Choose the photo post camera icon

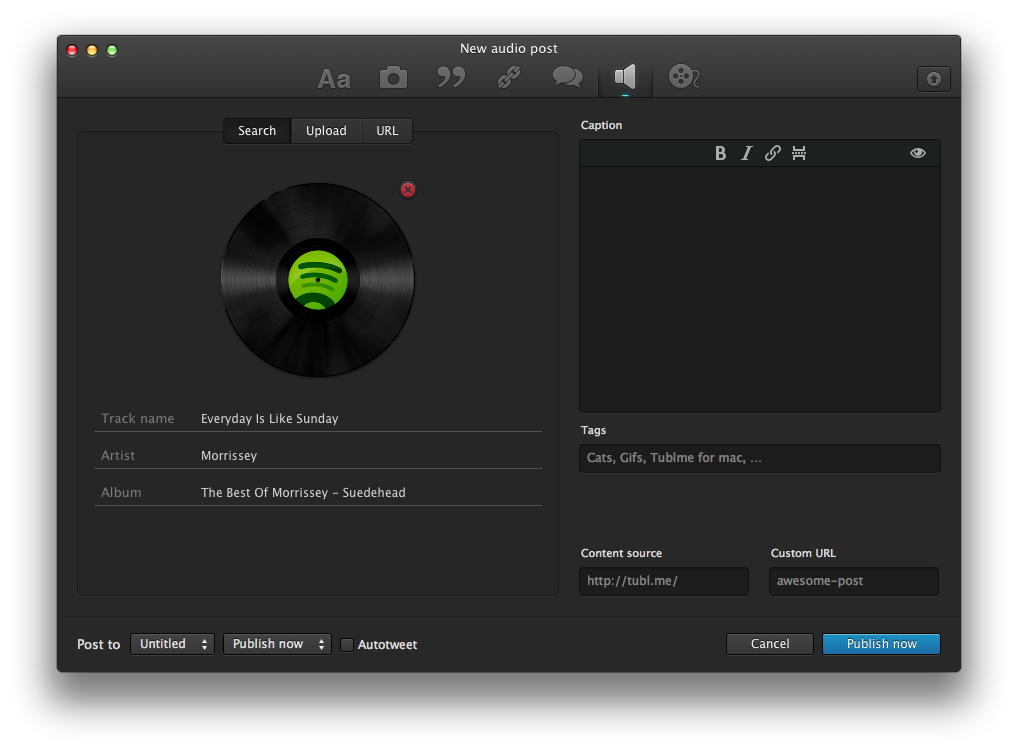tap(393, 77)
